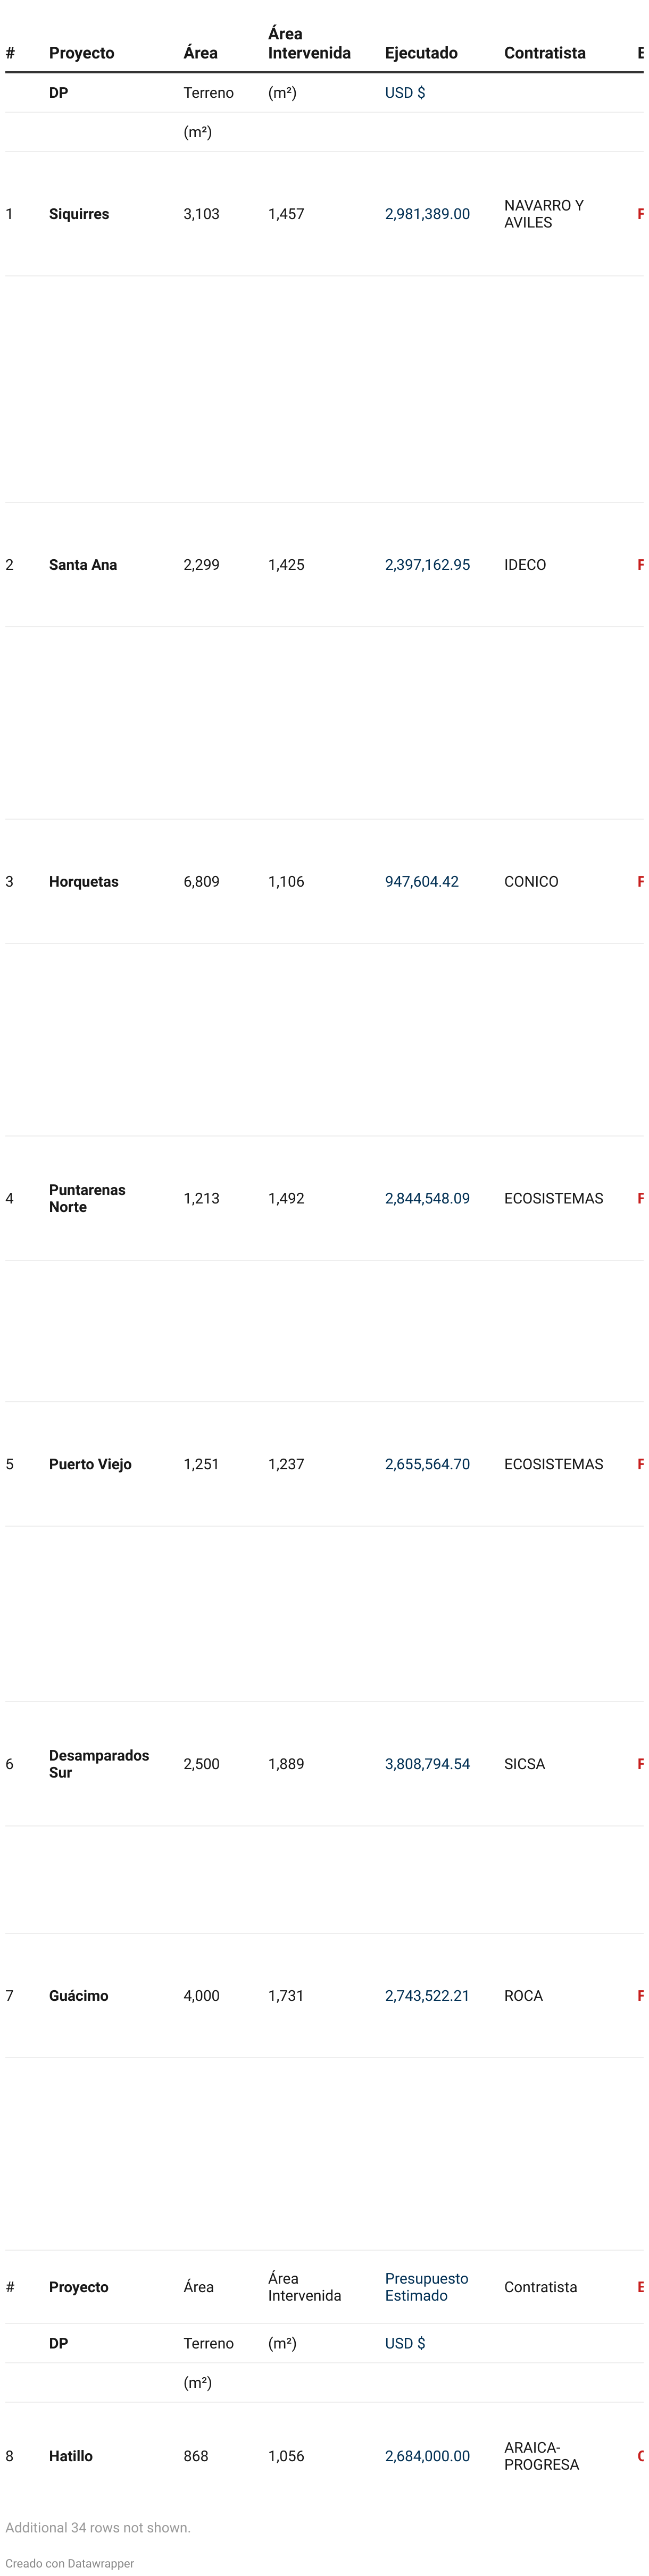Image resolution: width=649 pixels, height=2576 pixels.
Task: Click the Proyecto column header
Action: click(81, 53)
